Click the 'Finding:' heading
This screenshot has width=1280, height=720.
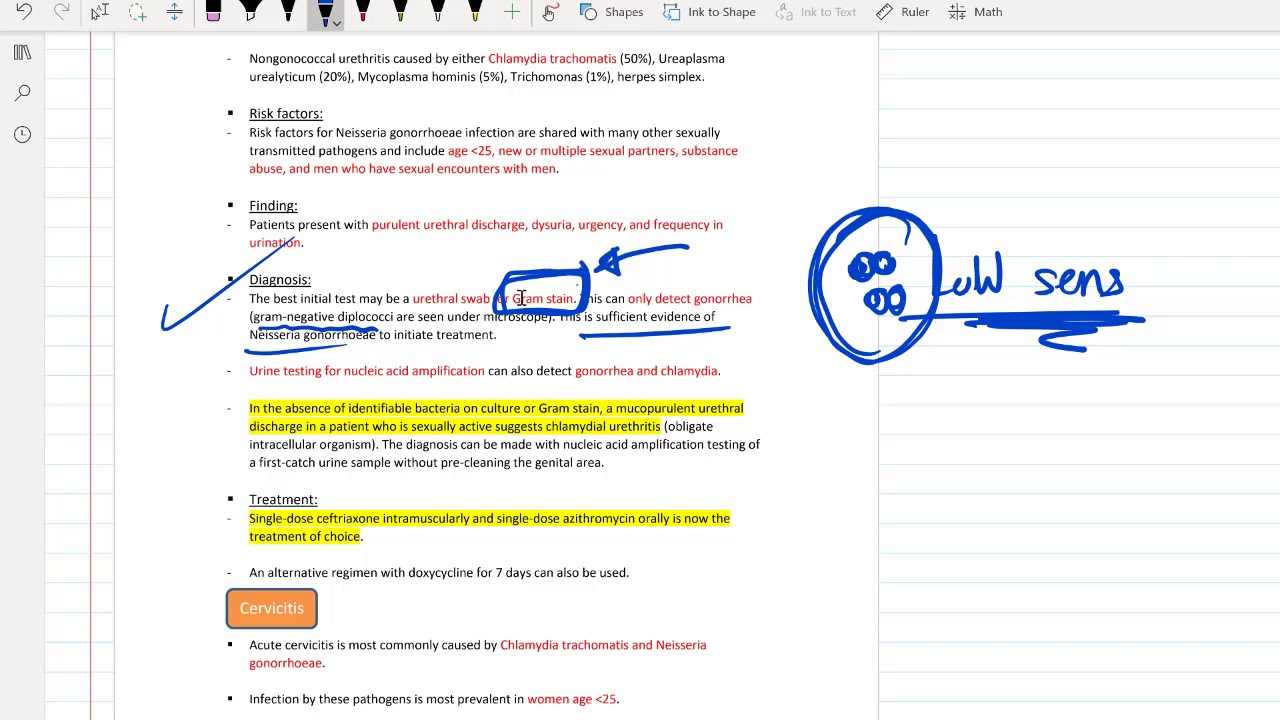click(x=273, y=206)
